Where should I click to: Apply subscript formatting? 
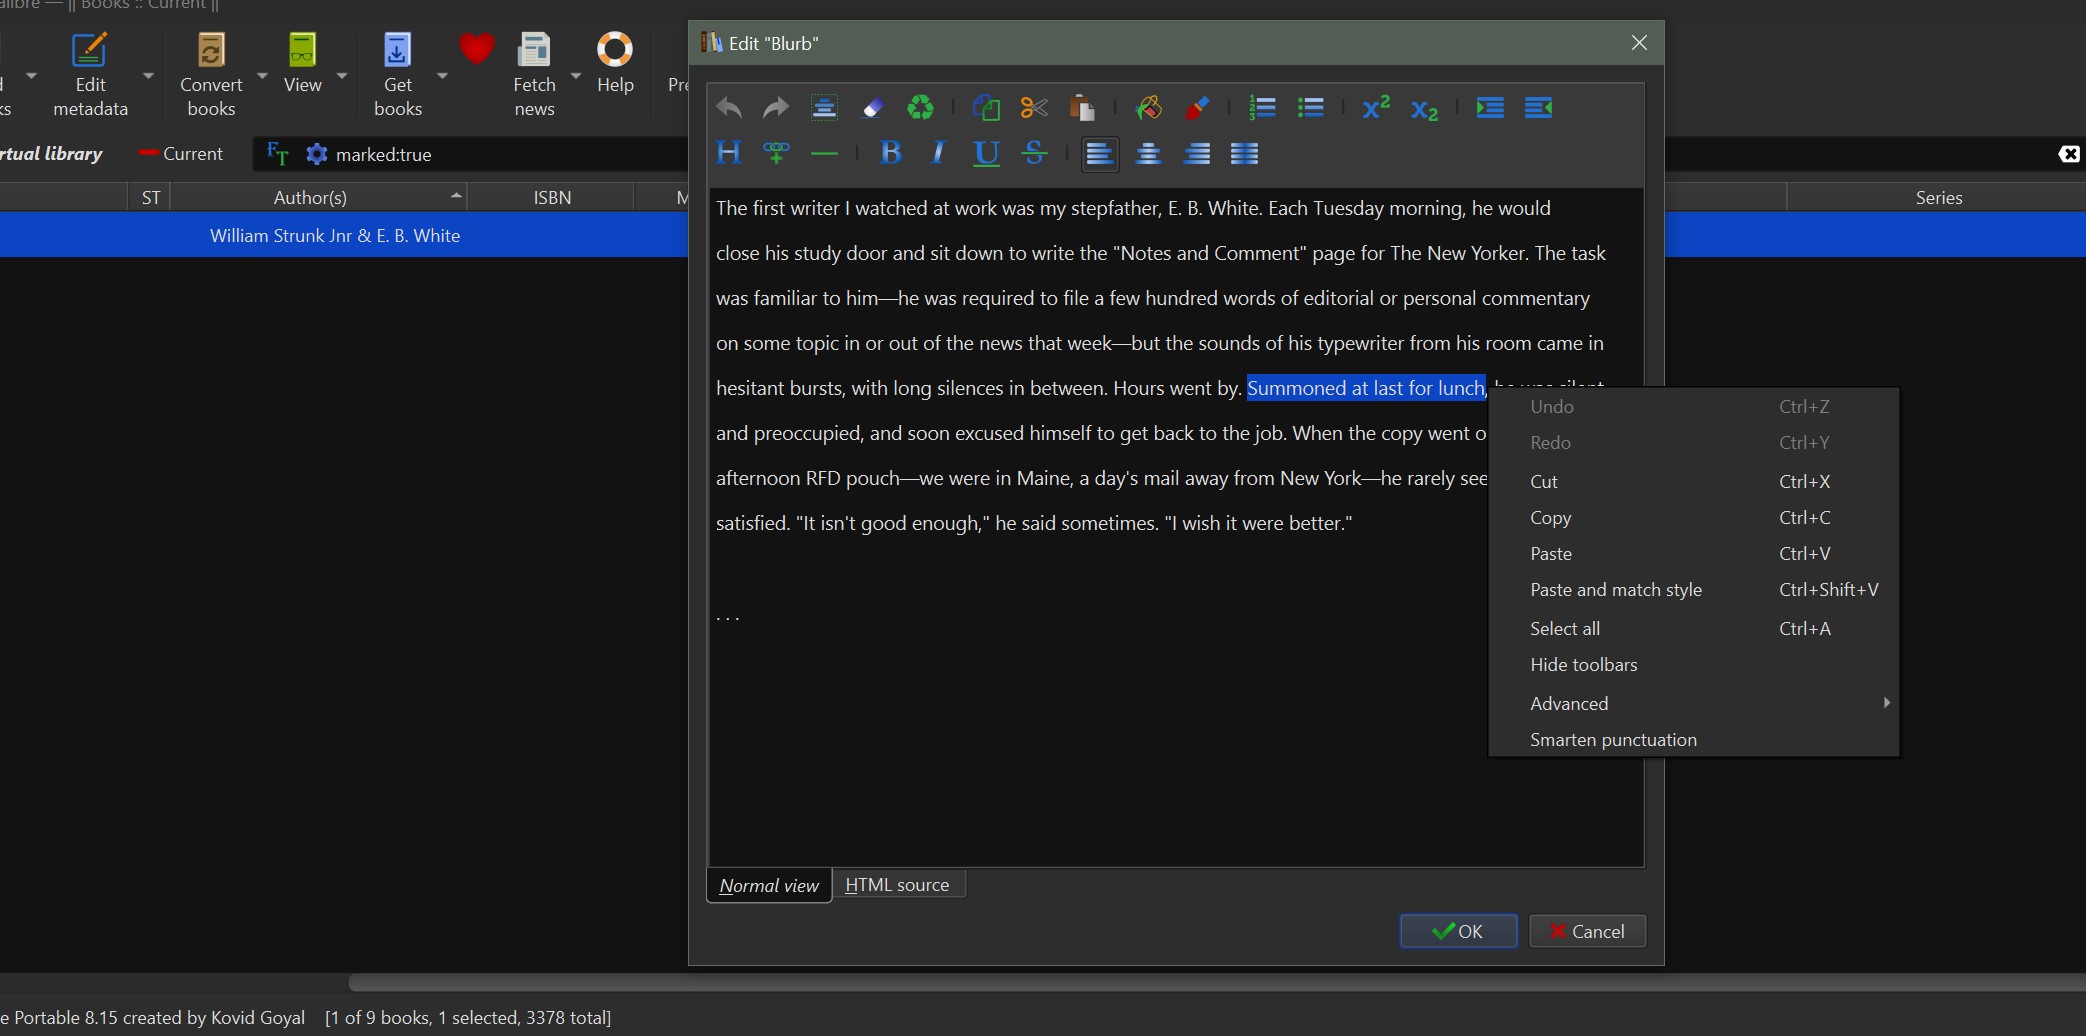pyautogui.click(x=1424, y=108)
